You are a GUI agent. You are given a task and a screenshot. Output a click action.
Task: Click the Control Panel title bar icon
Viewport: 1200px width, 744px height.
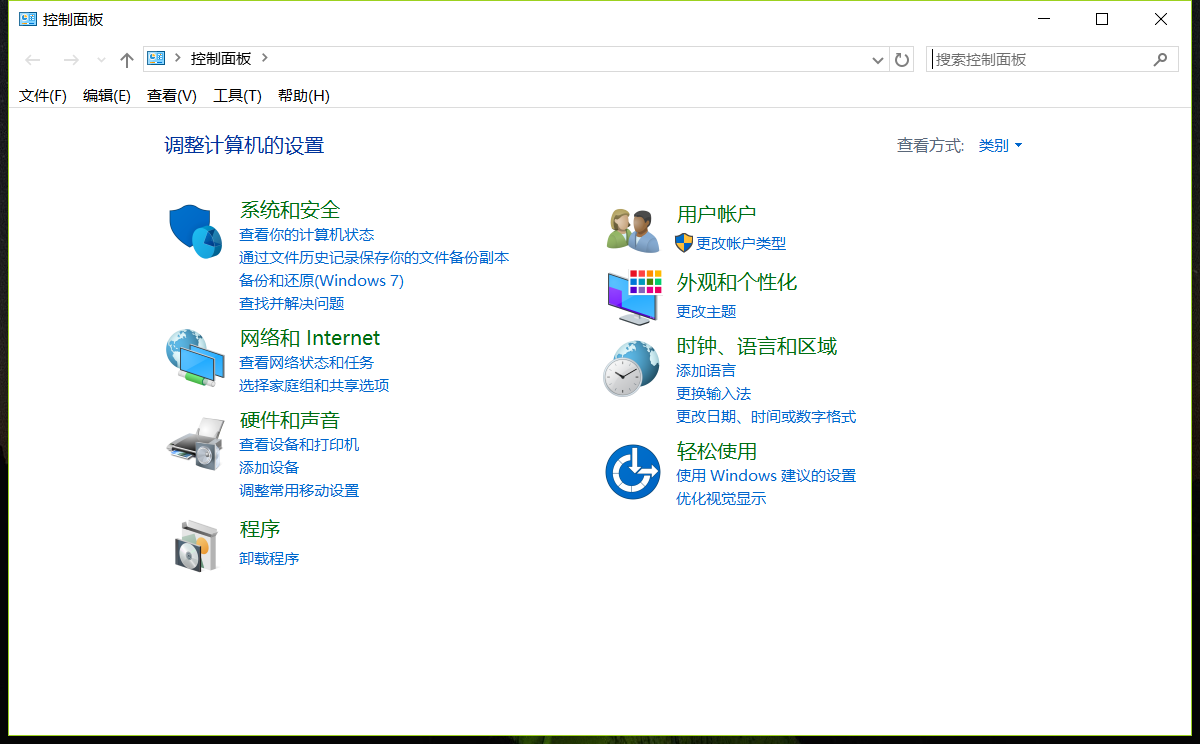(x=28, y=19)
